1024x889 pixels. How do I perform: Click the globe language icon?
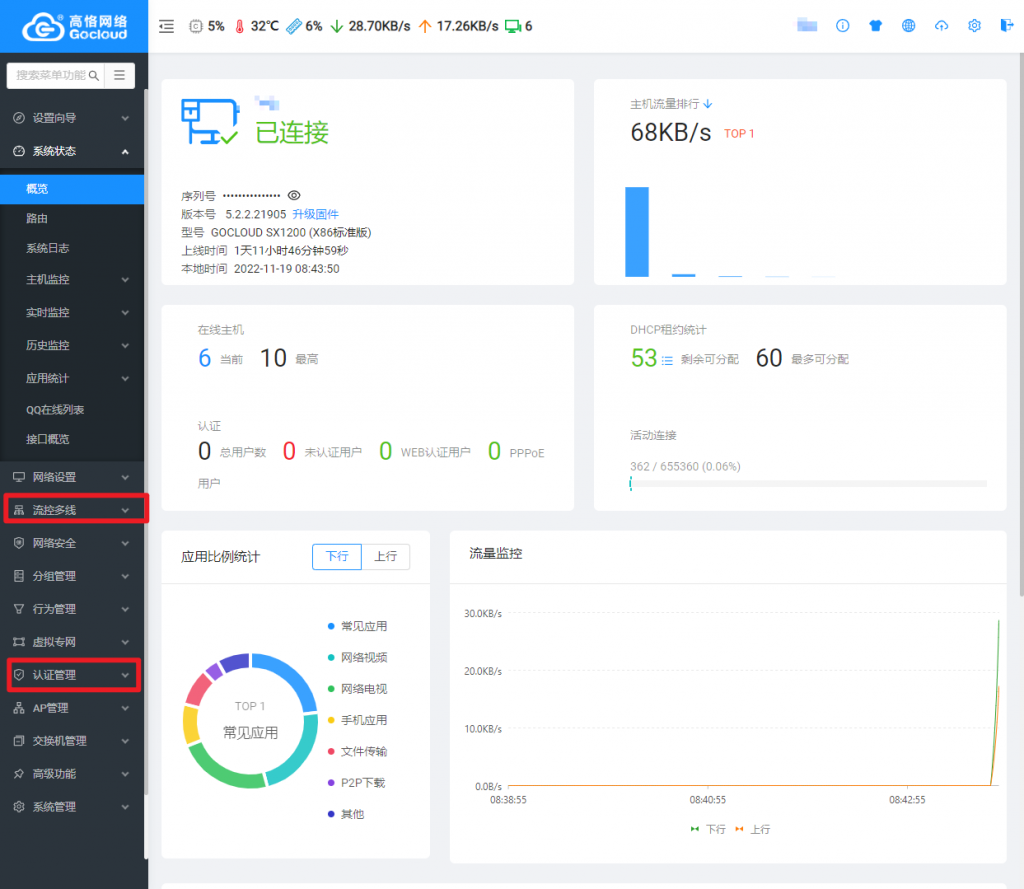coord(908,26)
